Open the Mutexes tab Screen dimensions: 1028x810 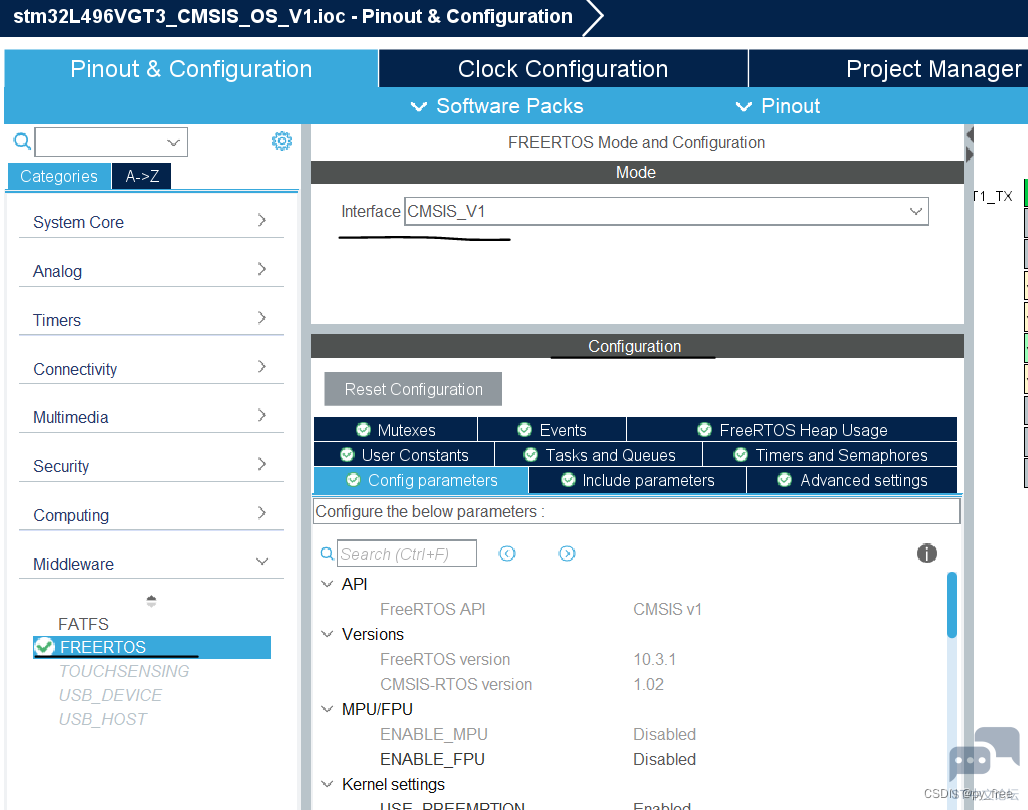tap(395, 430)
